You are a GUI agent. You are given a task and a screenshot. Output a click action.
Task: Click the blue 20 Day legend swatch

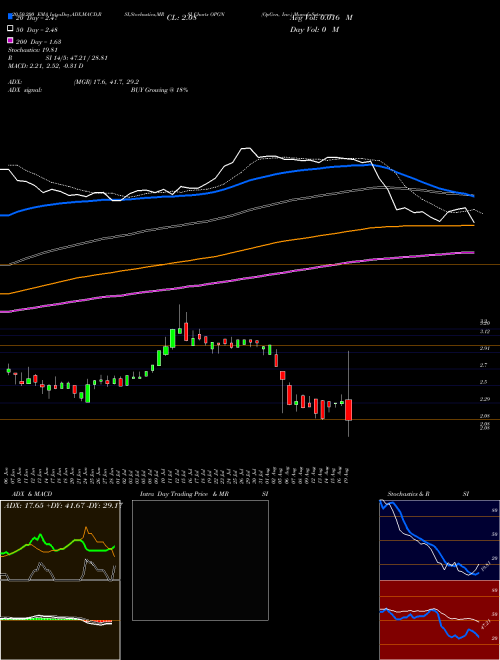click(10, 16)
